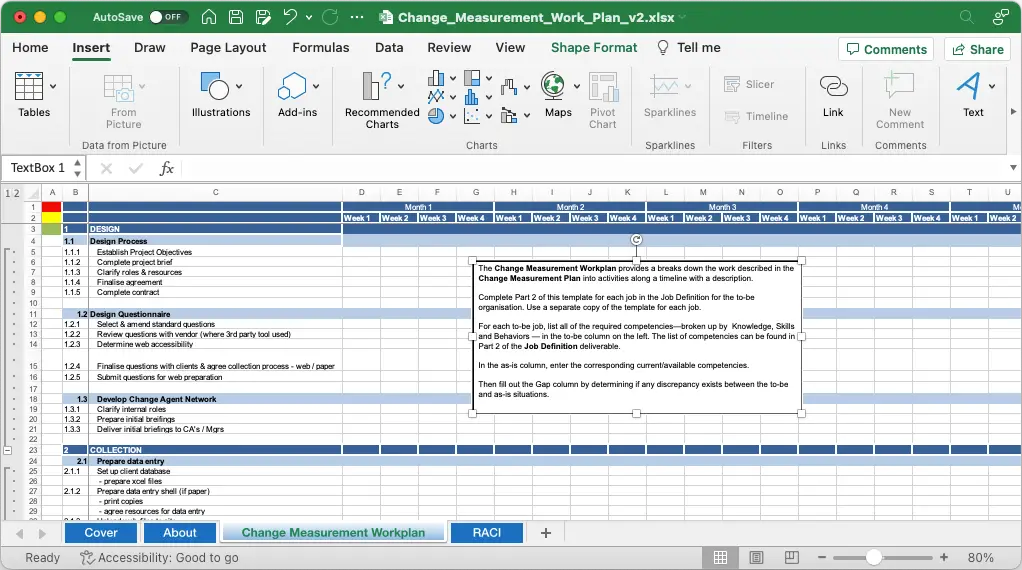Open the Page Layout tab

coord(228,48)
